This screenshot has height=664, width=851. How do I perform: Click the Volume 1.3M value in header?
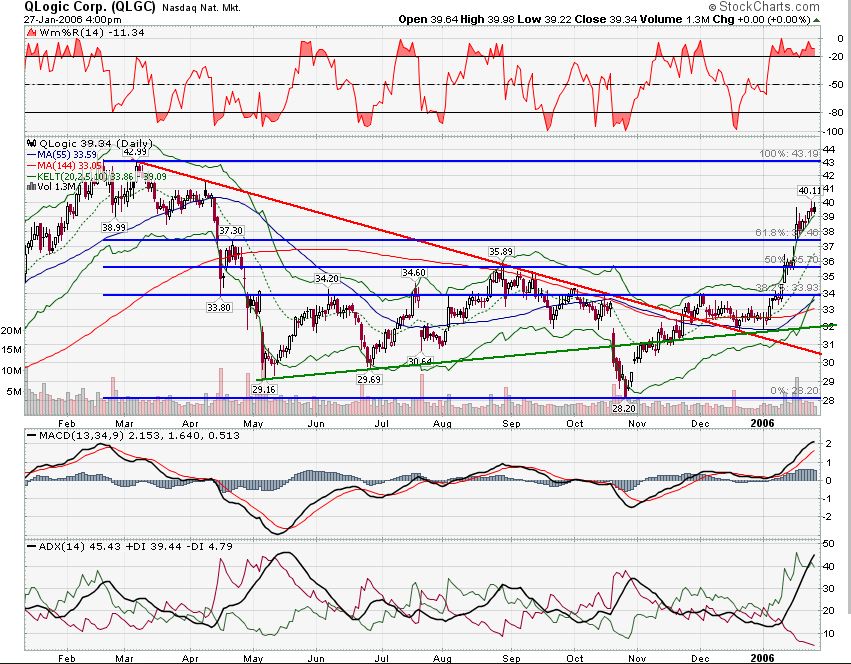click(x=675, y=20)
